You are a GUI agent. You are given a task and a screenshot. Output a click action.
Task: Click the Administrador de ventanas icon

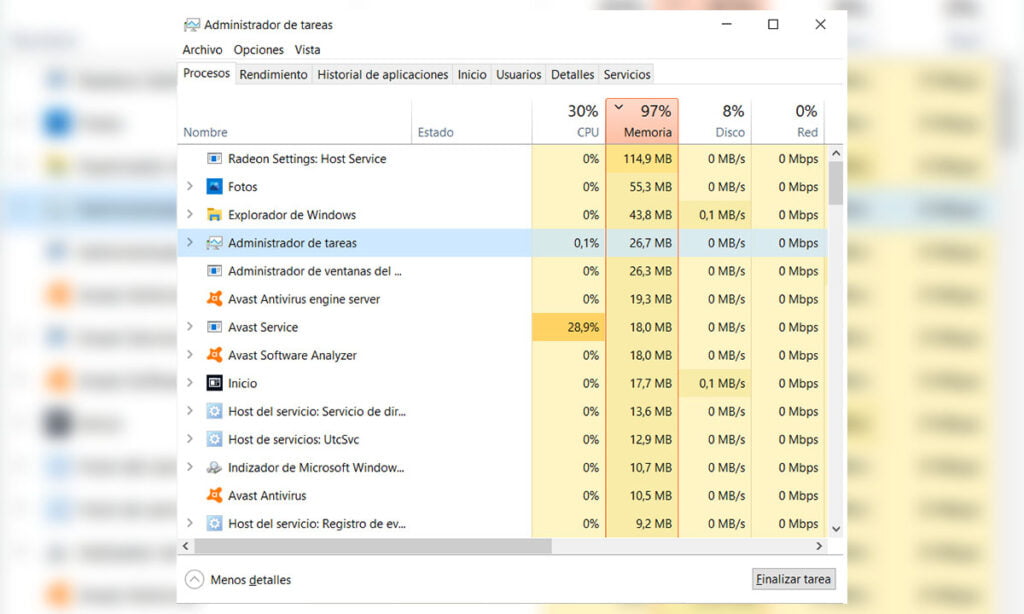pyautogui.click(x=214, y=271)
